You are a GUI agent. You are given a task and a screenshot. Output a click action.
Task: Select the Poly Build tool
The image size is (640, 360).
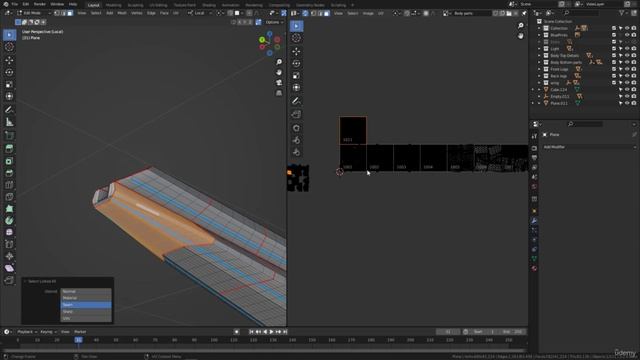click(9, 209)
